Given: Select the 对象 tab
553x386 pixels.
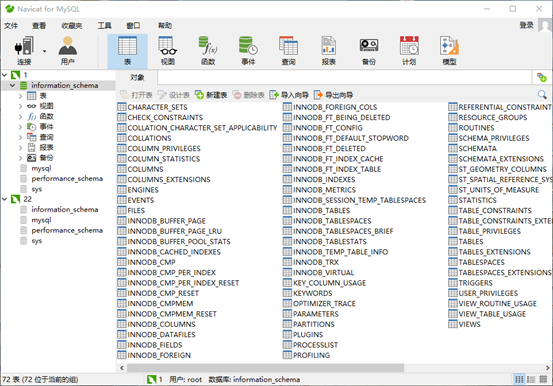Looking at the screenshot, I should pos(137,77).
